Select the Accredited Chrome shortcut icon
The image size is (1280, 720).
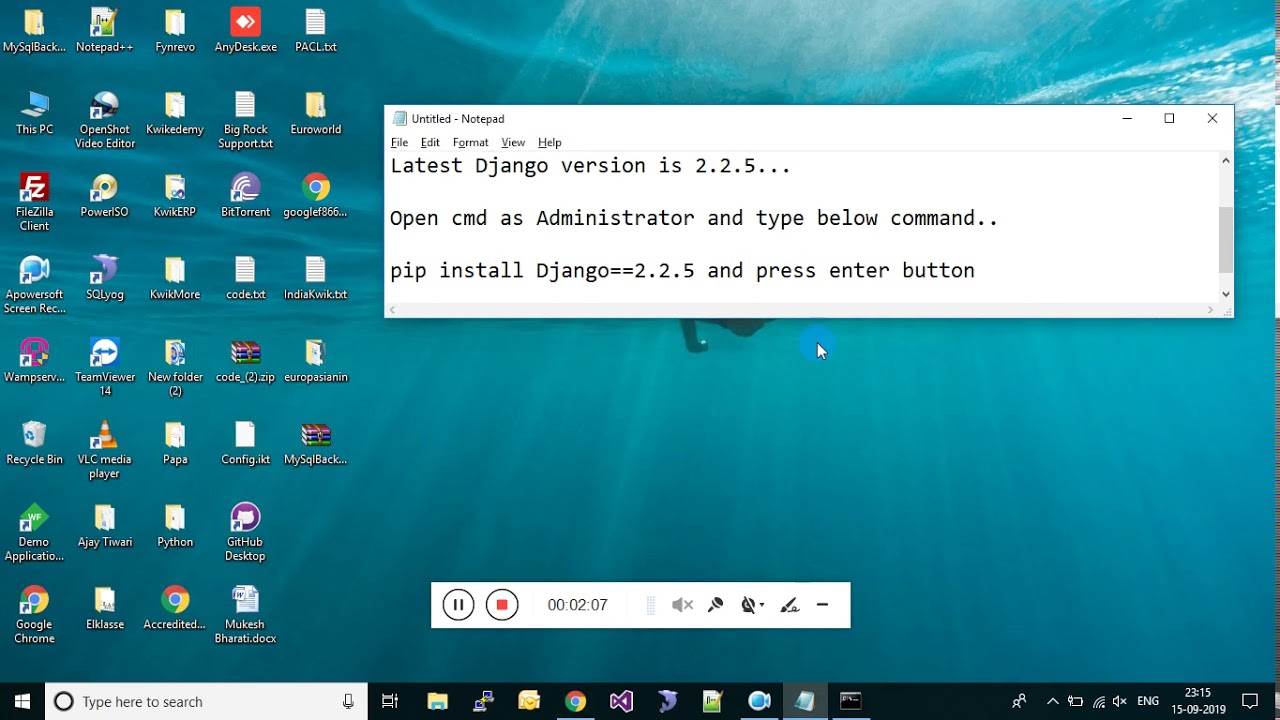tap(175, 608)
